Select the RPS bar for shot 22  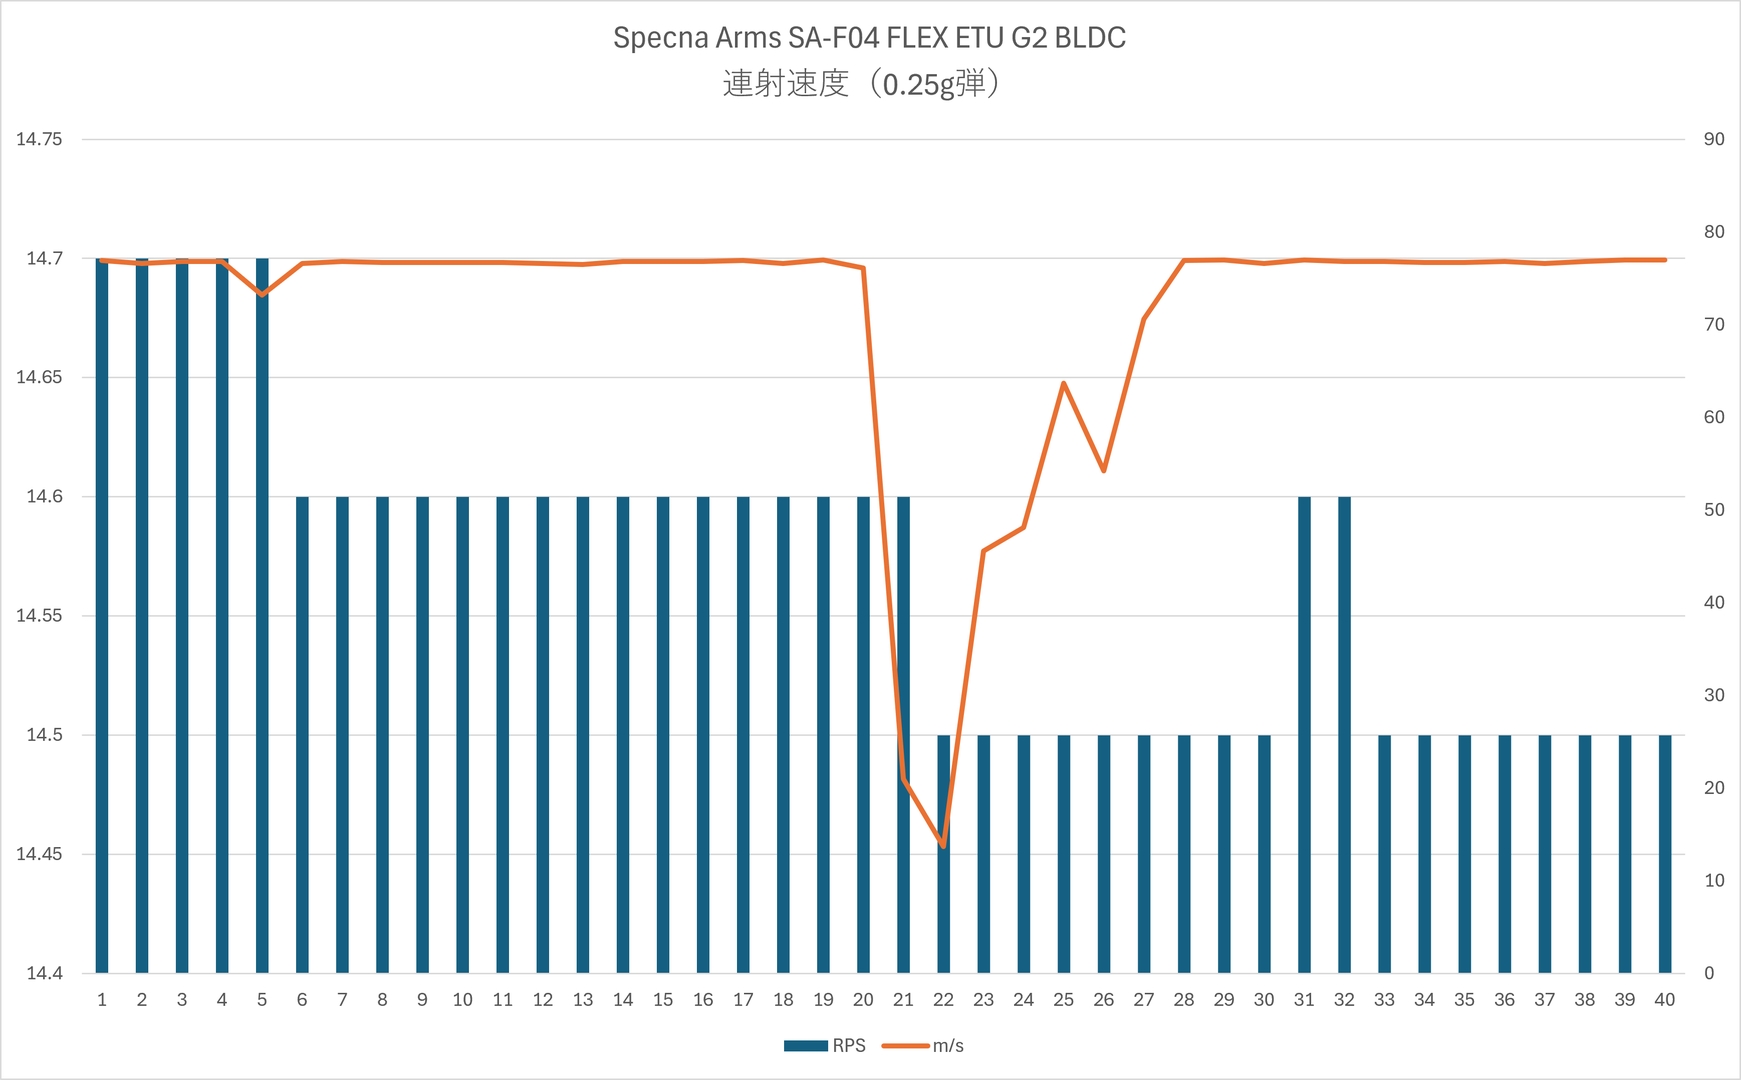pos(943,854)
